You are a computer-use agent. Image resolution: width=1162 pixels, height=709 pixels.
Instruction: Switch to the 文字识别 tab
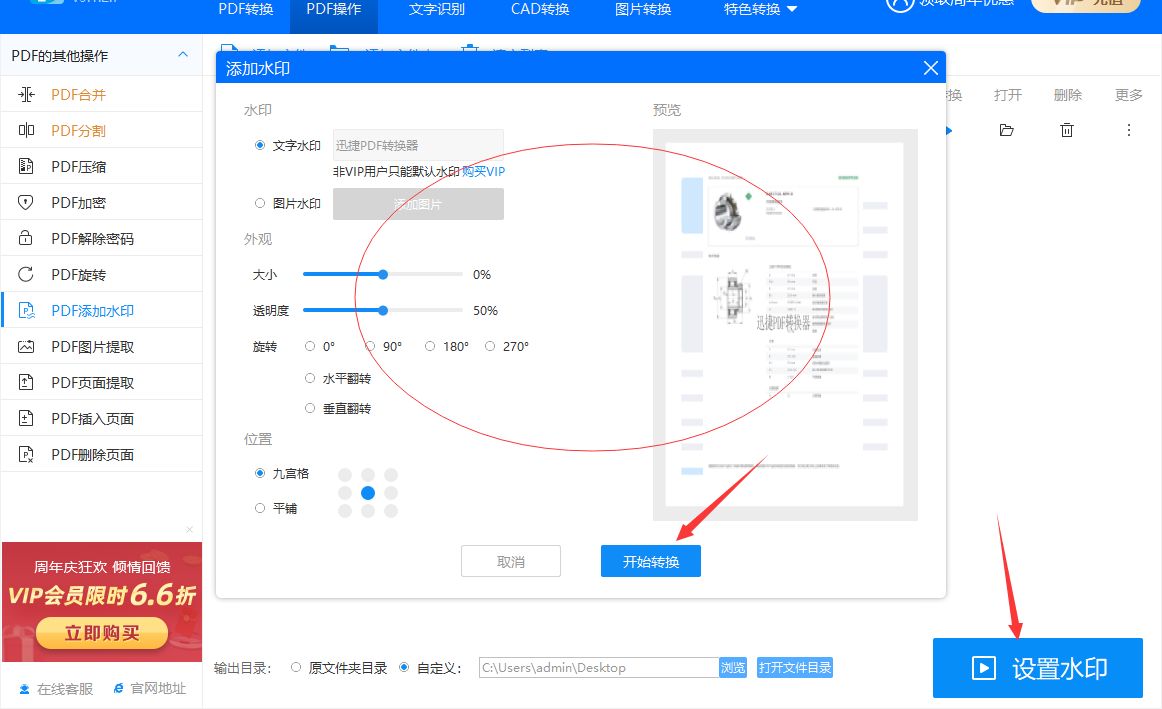click(x=436, y=9)
